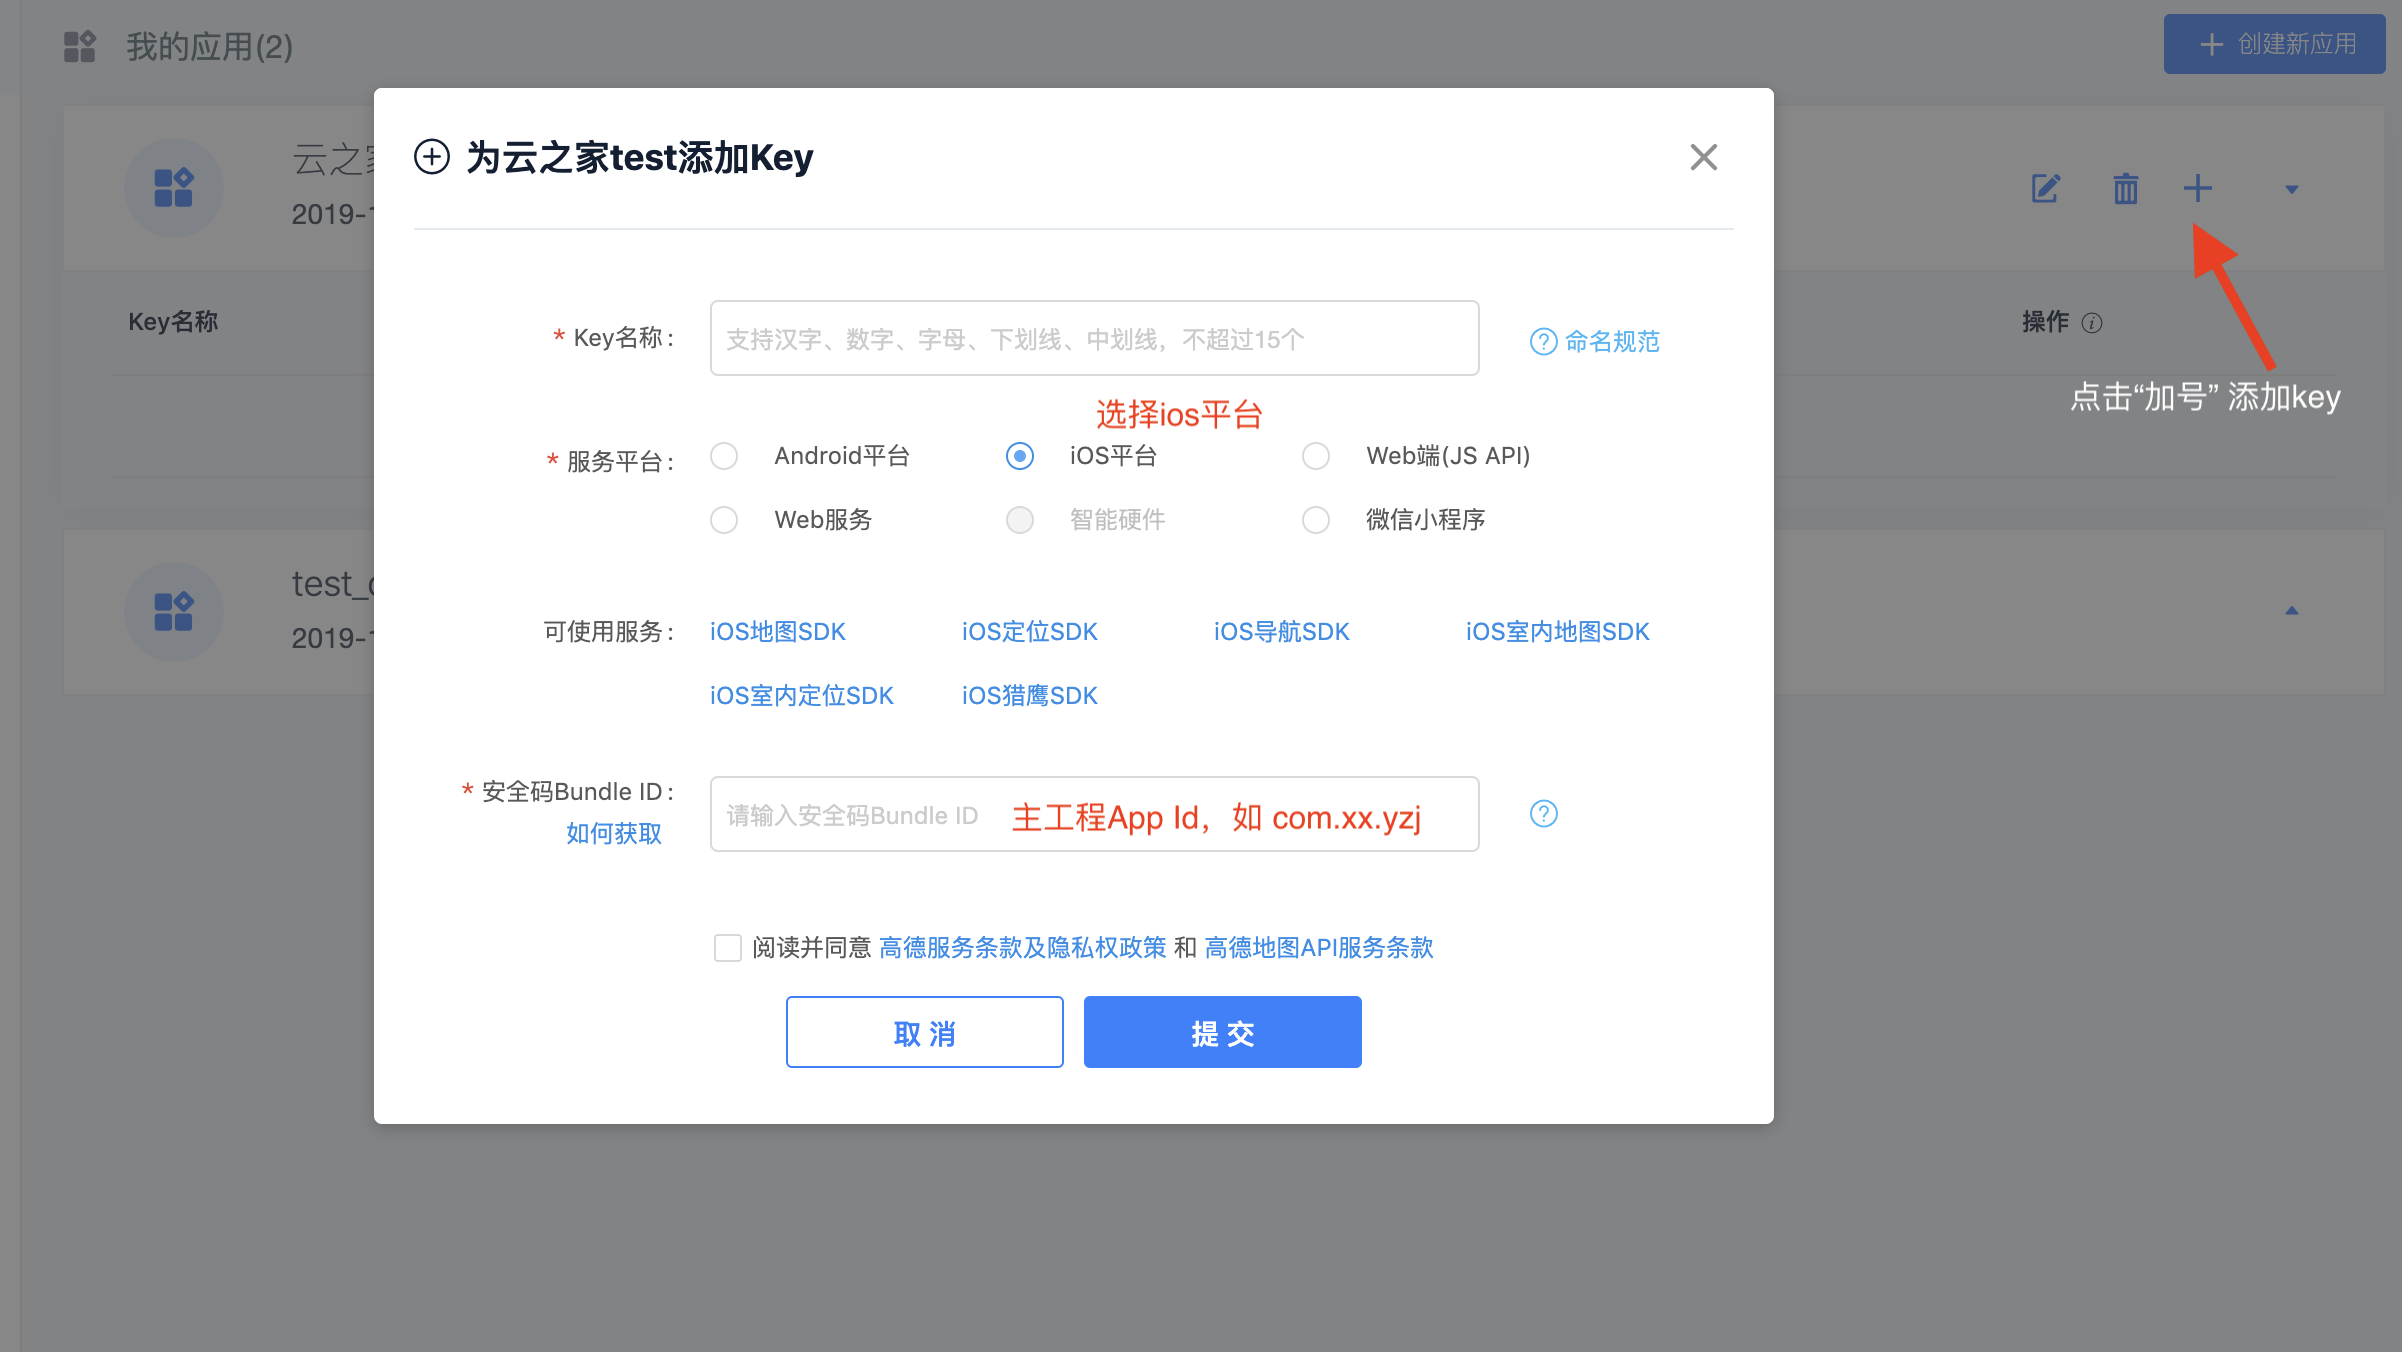This screenshot has height=1352, width=2402.
Task: Click the plus icon to add a key
Action: (2197, 188)
